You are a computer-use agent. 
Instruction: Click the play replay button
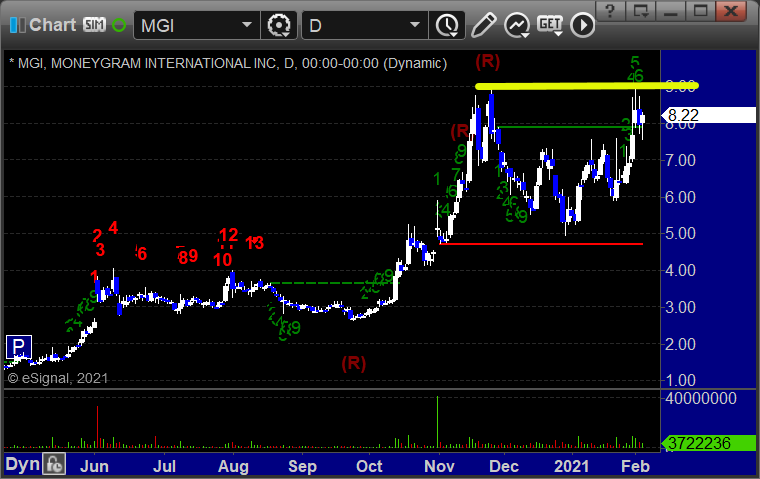point(583,25)
